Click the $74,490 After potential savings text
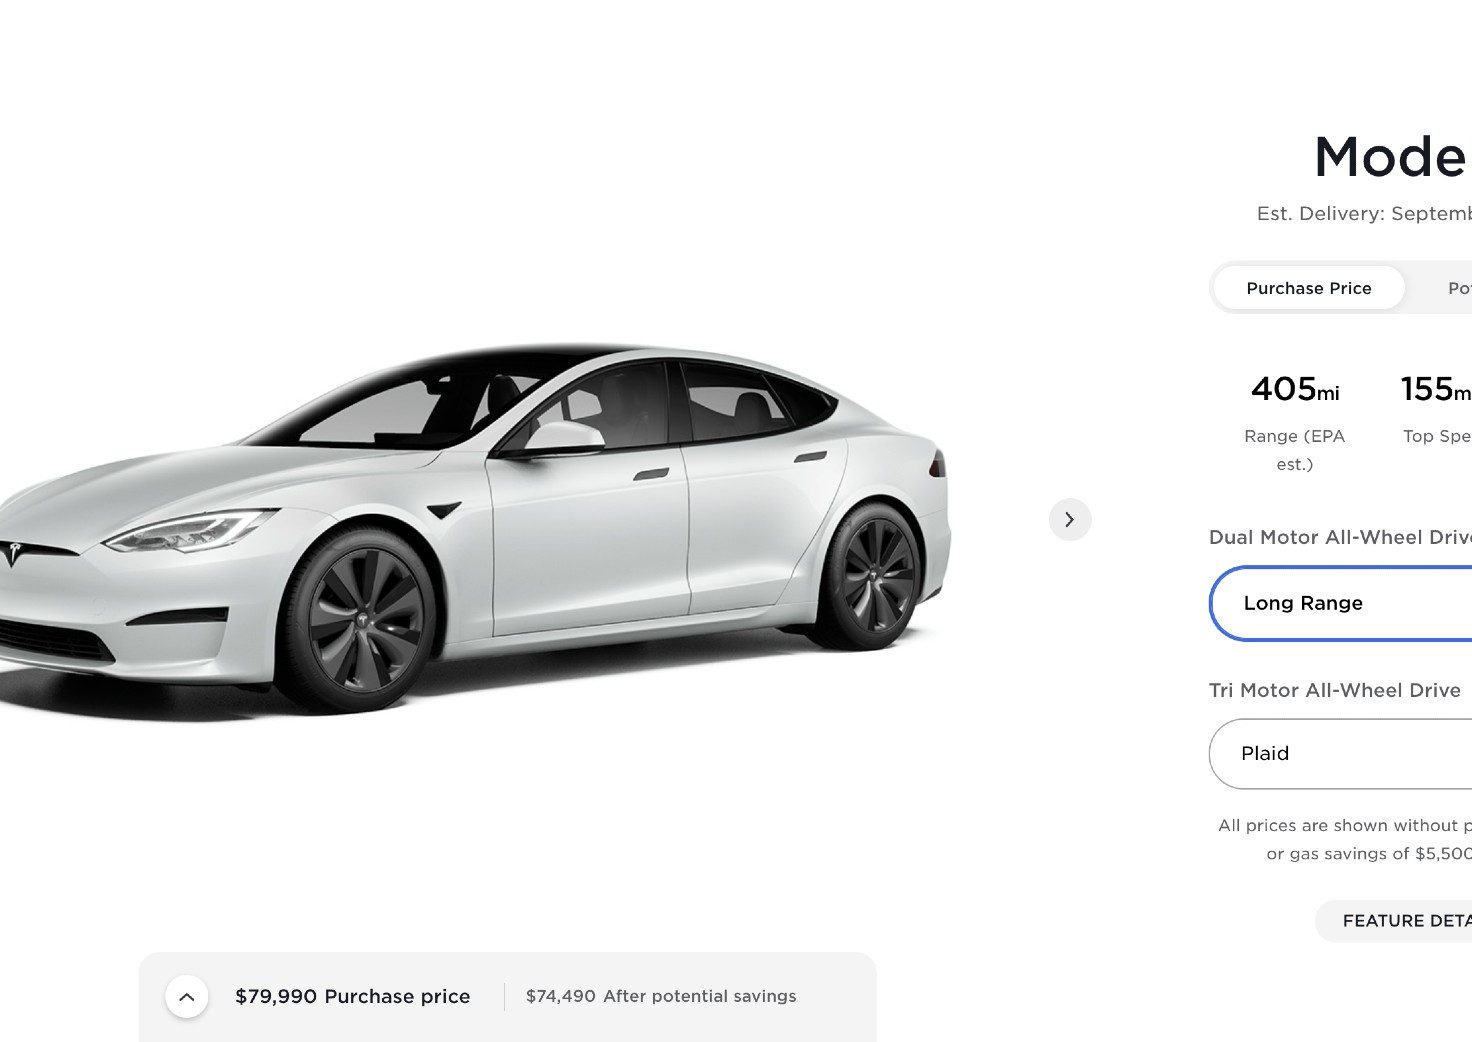Viewport: 1472px width, 1042px height. click(661, 996)
